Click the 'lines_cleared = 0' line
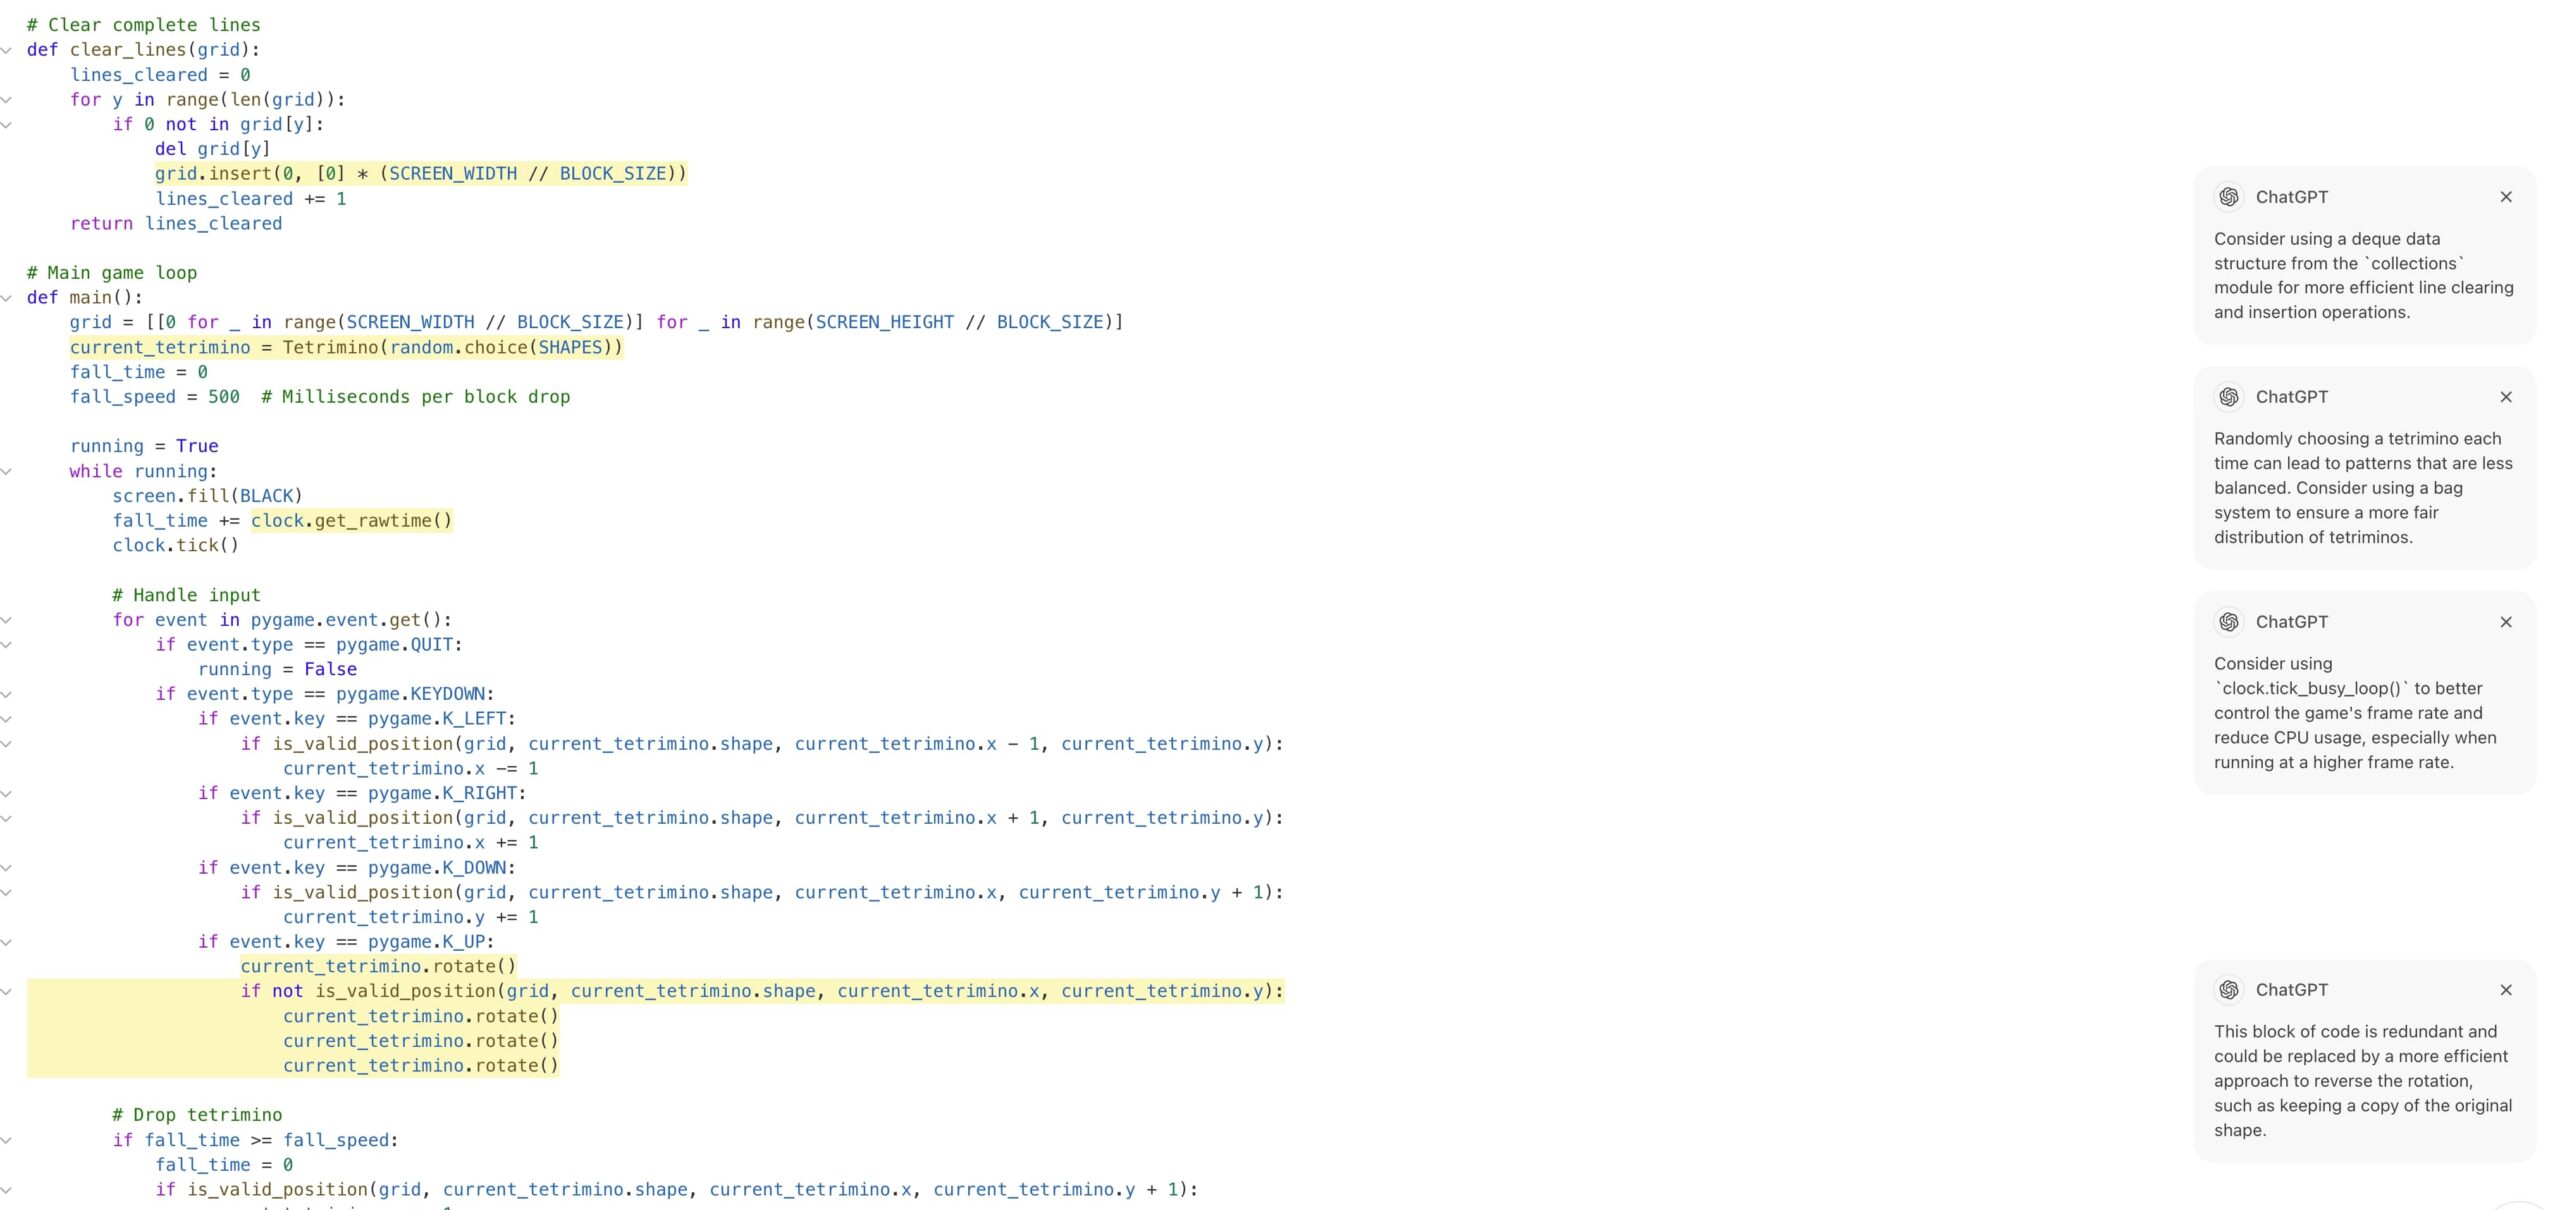Screen dimensions: 2560x1210 (160, 75)
